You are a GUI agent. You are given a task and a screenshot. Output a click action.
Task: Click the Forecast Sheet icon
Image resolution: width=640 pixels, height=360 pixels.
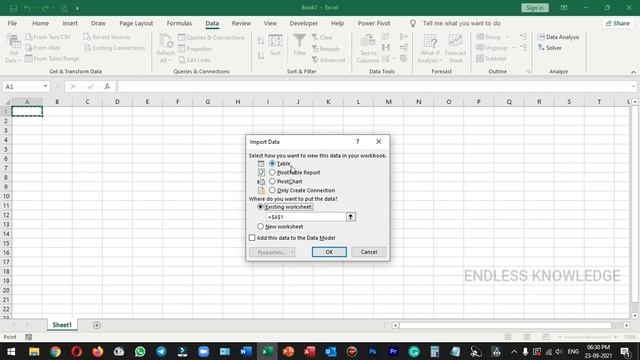(455, 49)
